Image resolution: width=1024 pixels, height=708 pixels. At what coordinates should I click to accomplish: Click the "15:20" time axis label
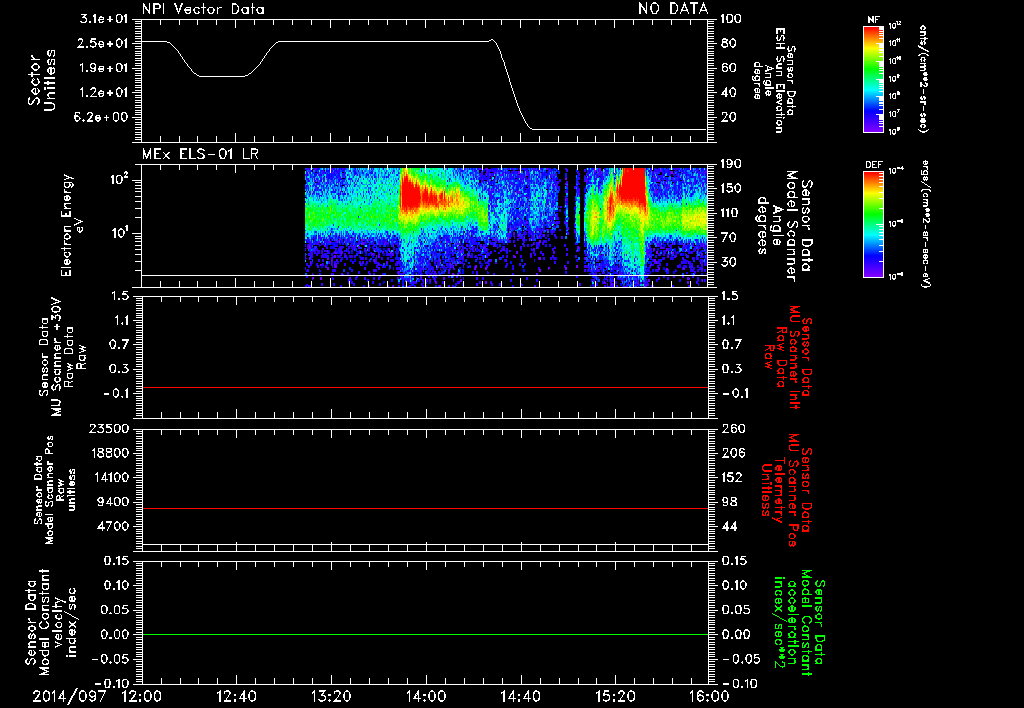[615, 696]
